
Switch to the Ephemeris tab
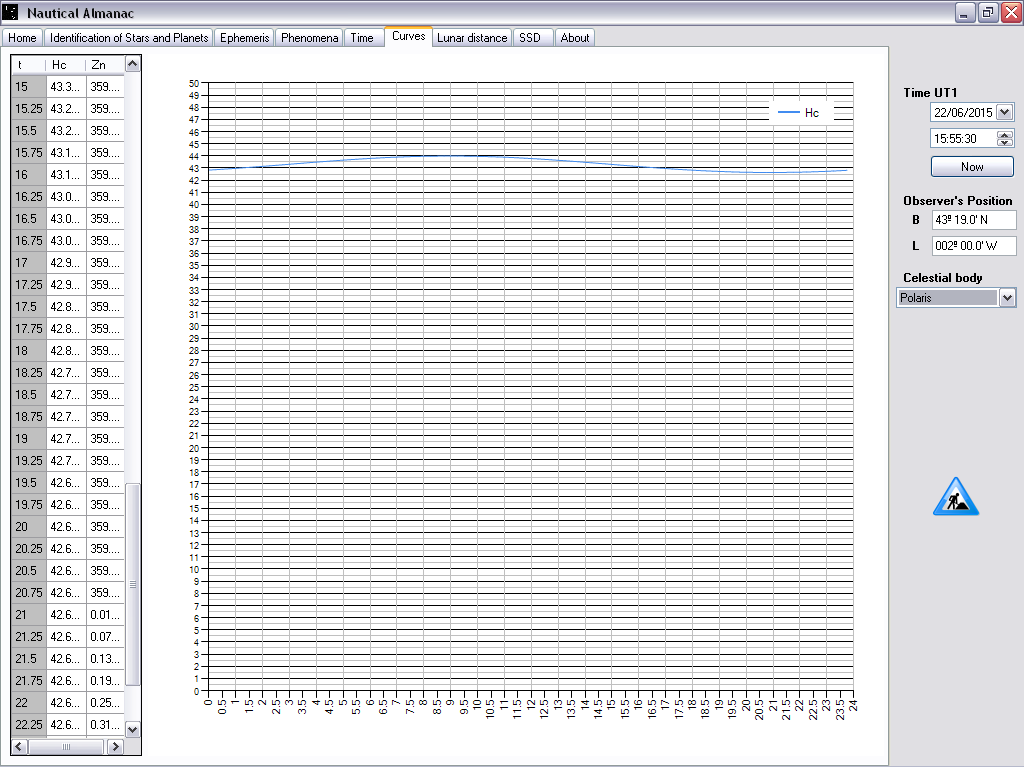tap(244, 38)
